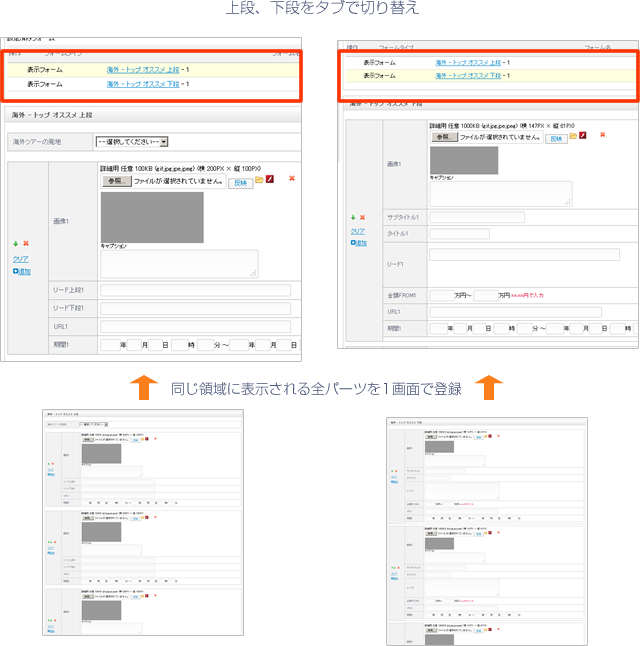Click the リード上段1 text field
Viewport: 640px width, 646px height.
tap(195, 290)
